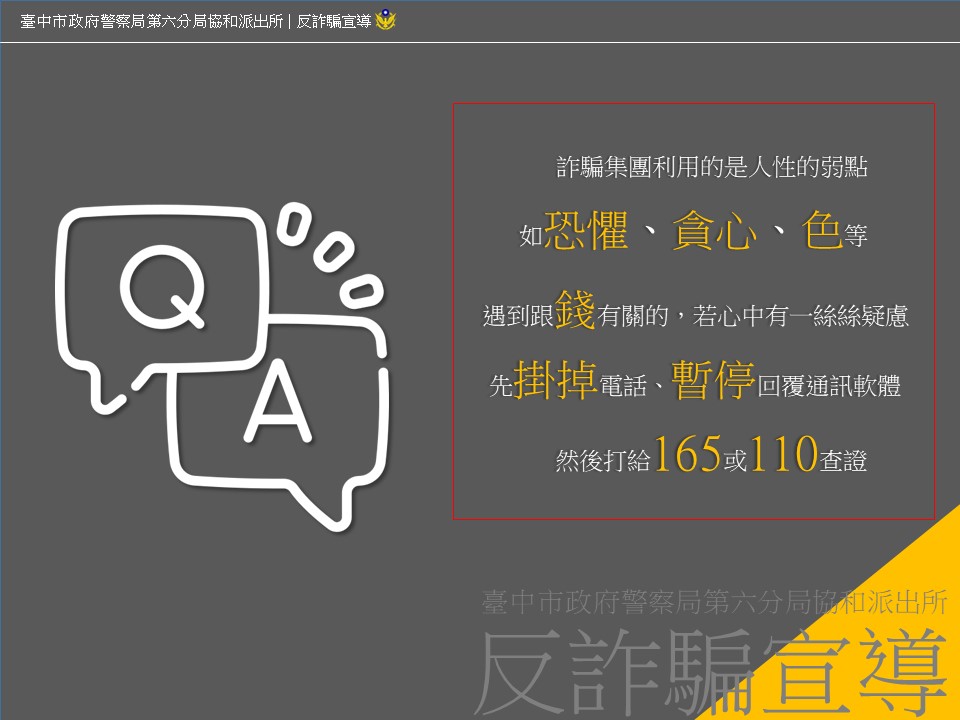Click the middle small oval mark

pyautogui.click(x=329, y=256)
